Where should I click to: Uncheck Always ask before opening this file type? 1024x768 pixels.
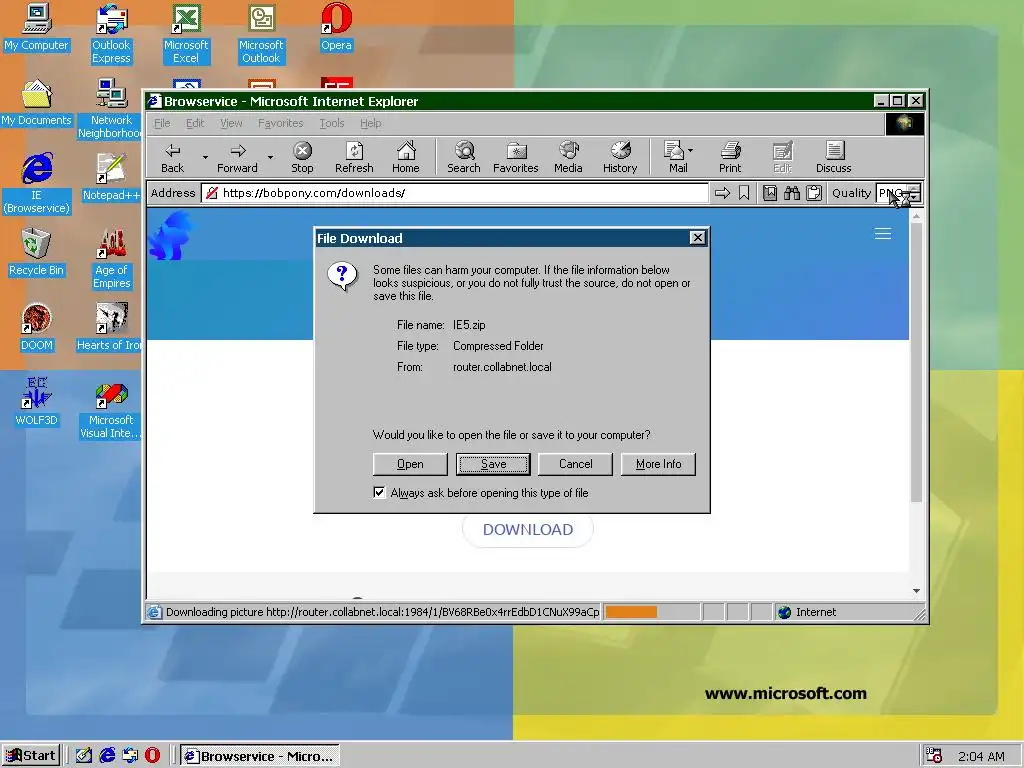point(379,492)
